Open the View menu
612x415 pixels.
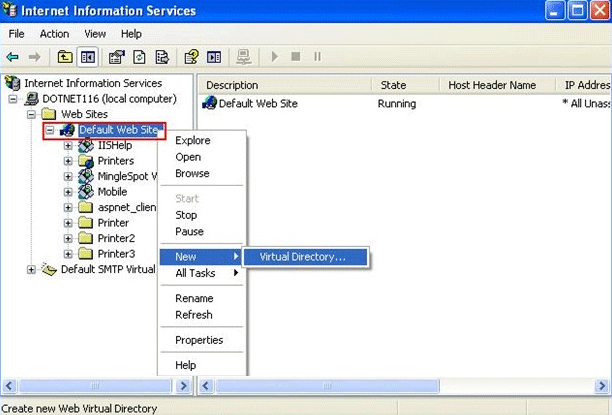pos(95,34)
